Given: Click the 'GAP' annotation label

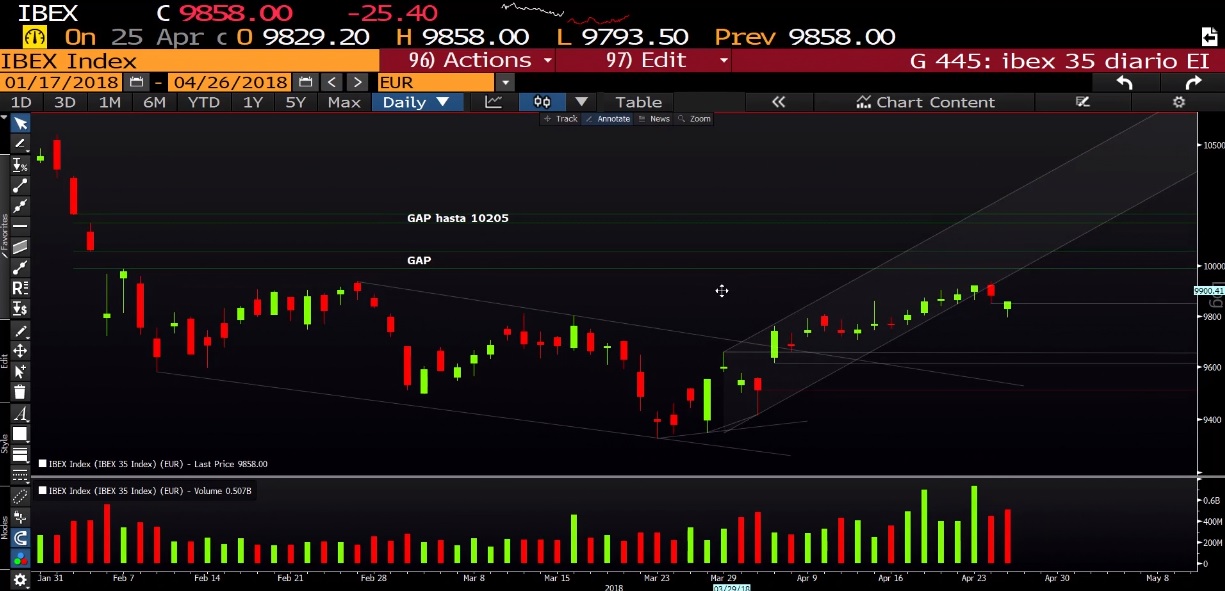Looking at the screenshot, I should point(419,260).
